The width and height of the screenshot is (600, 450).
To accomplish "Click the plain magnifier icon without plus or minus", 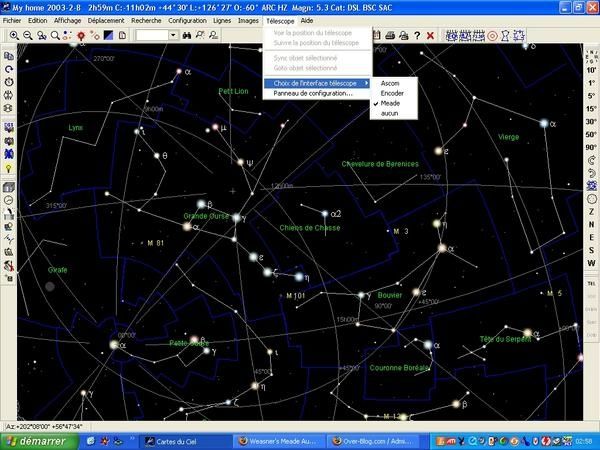I will click(55, 36).
